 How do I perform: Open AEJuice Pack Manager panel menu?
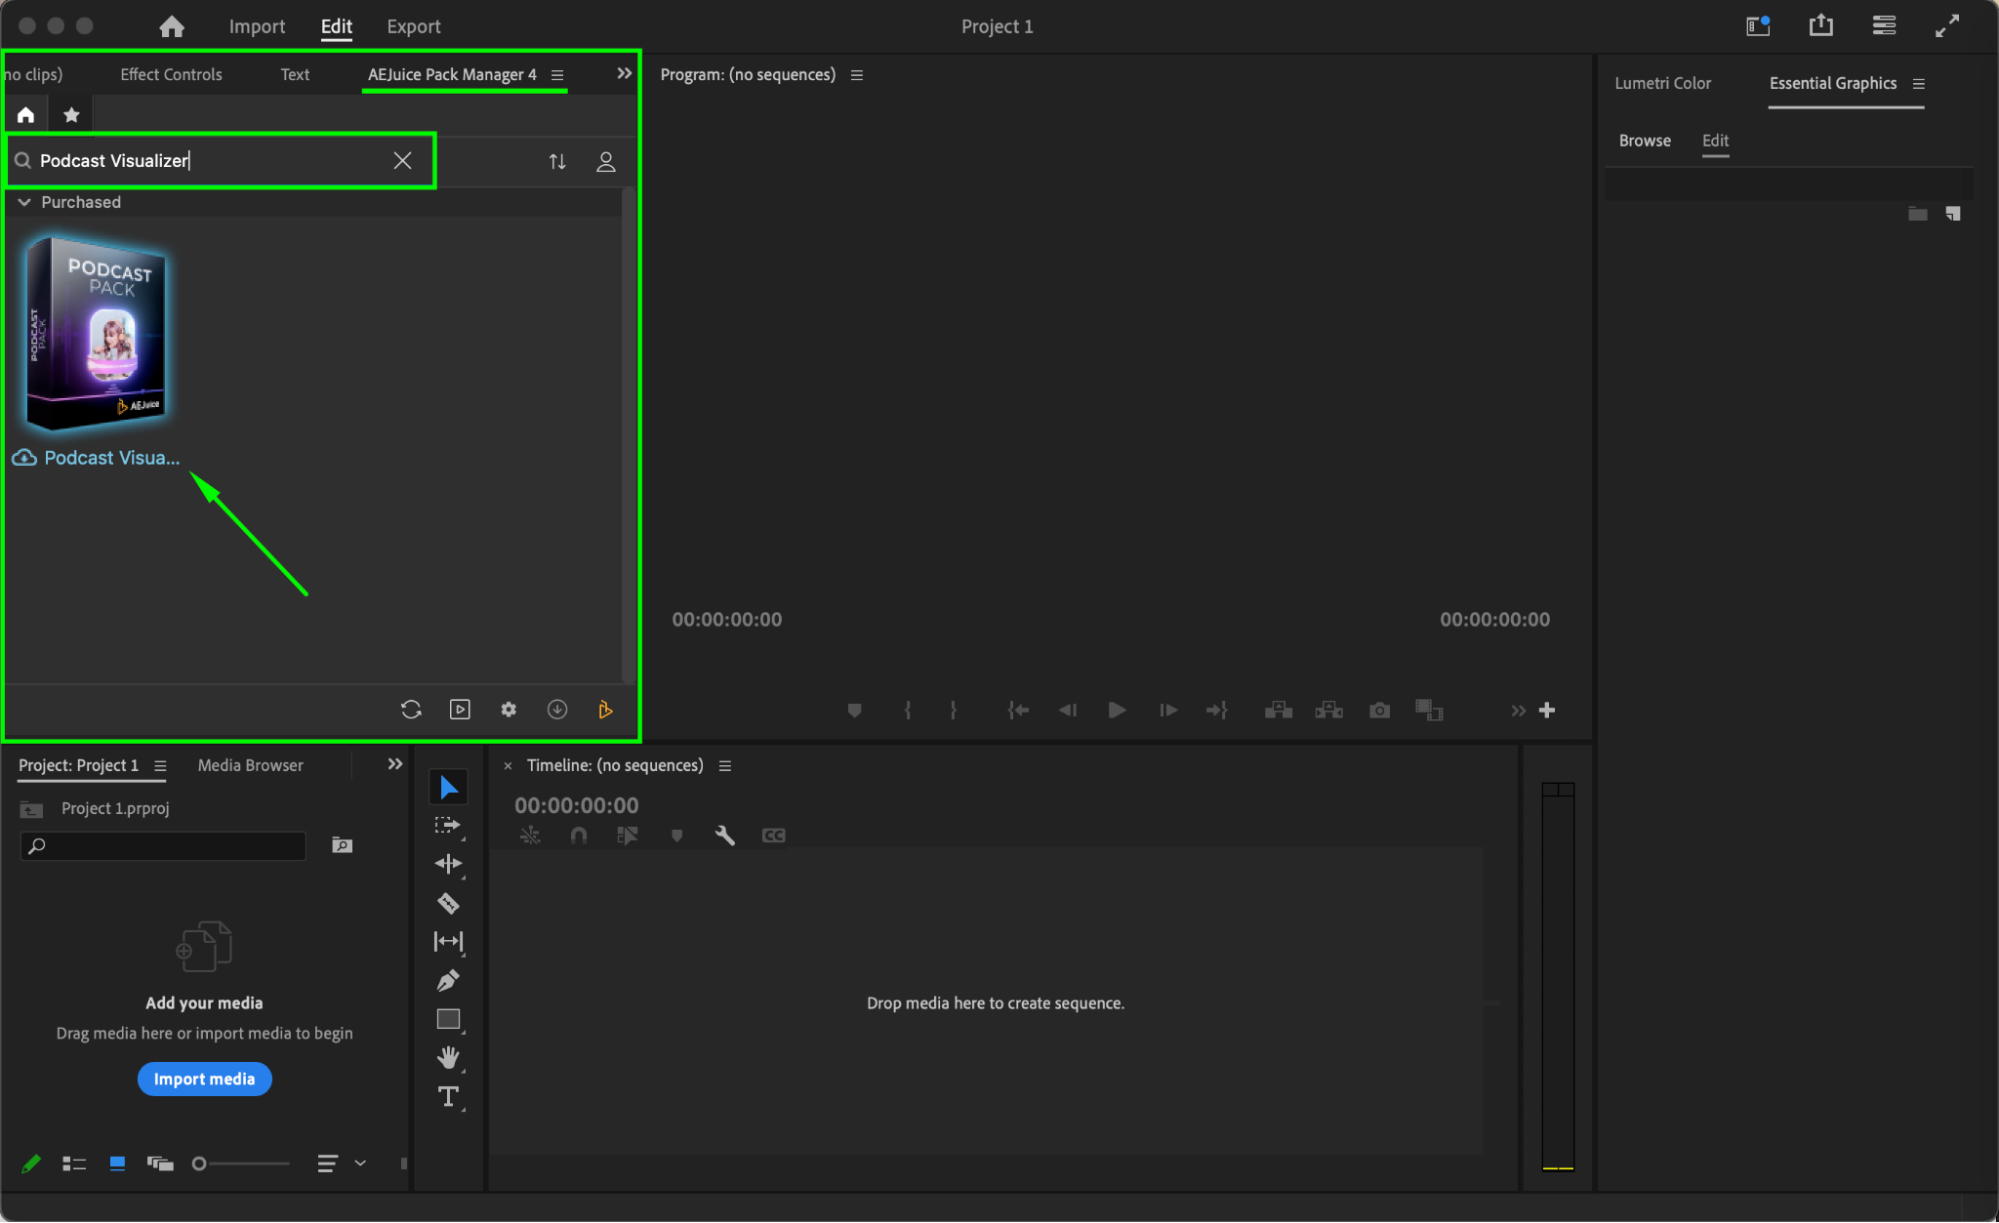[558, 75]
